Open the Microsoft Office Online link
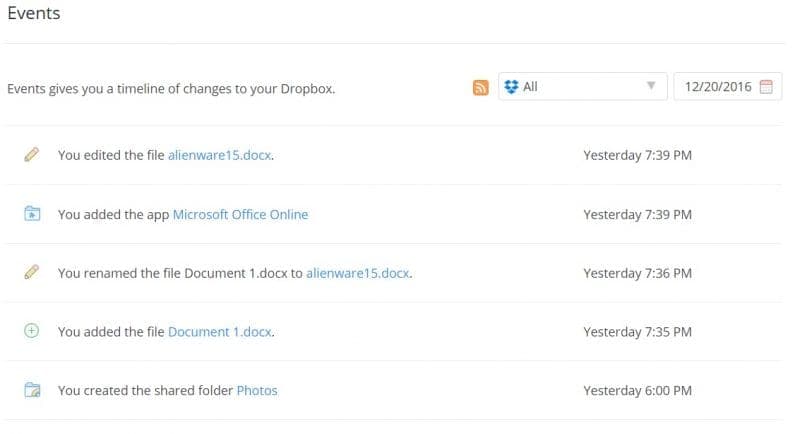The image size is (800, 434). point(240,214)
